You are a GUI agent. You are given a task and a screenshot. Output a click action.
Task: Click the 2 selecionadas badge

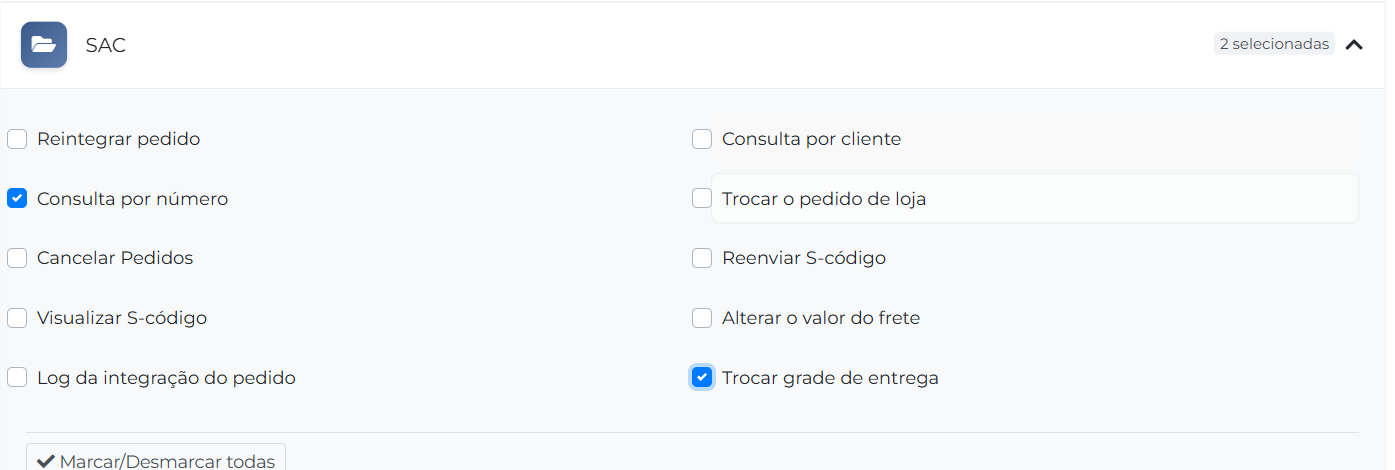click(x=1273, y=44)
